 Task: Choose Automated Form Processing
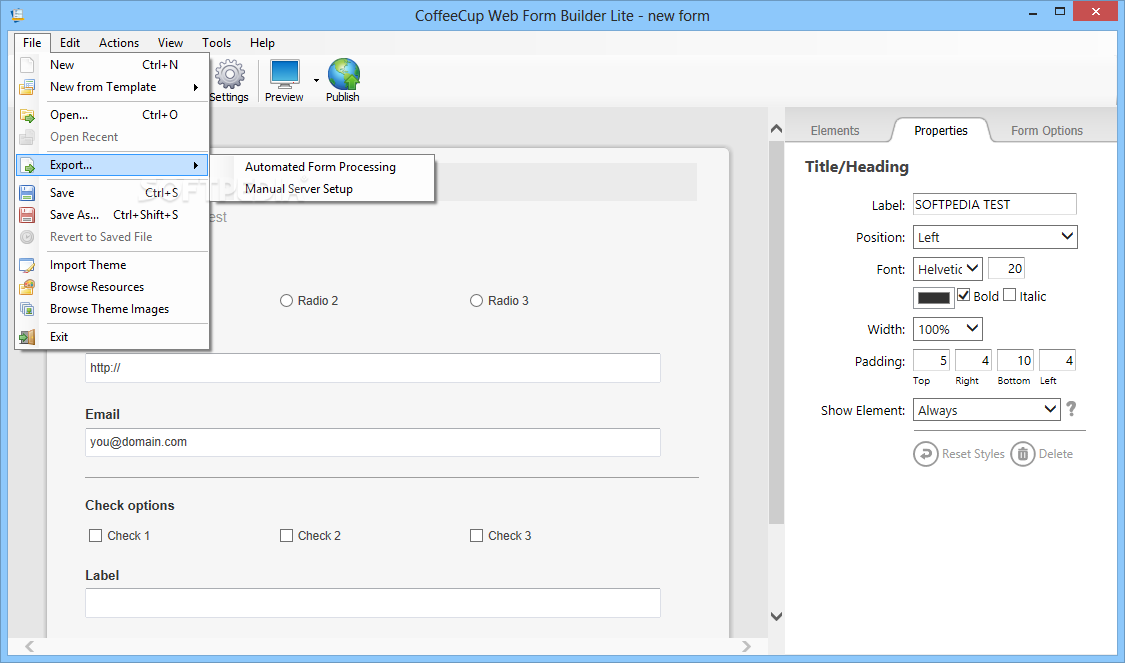tap(320, 167)
